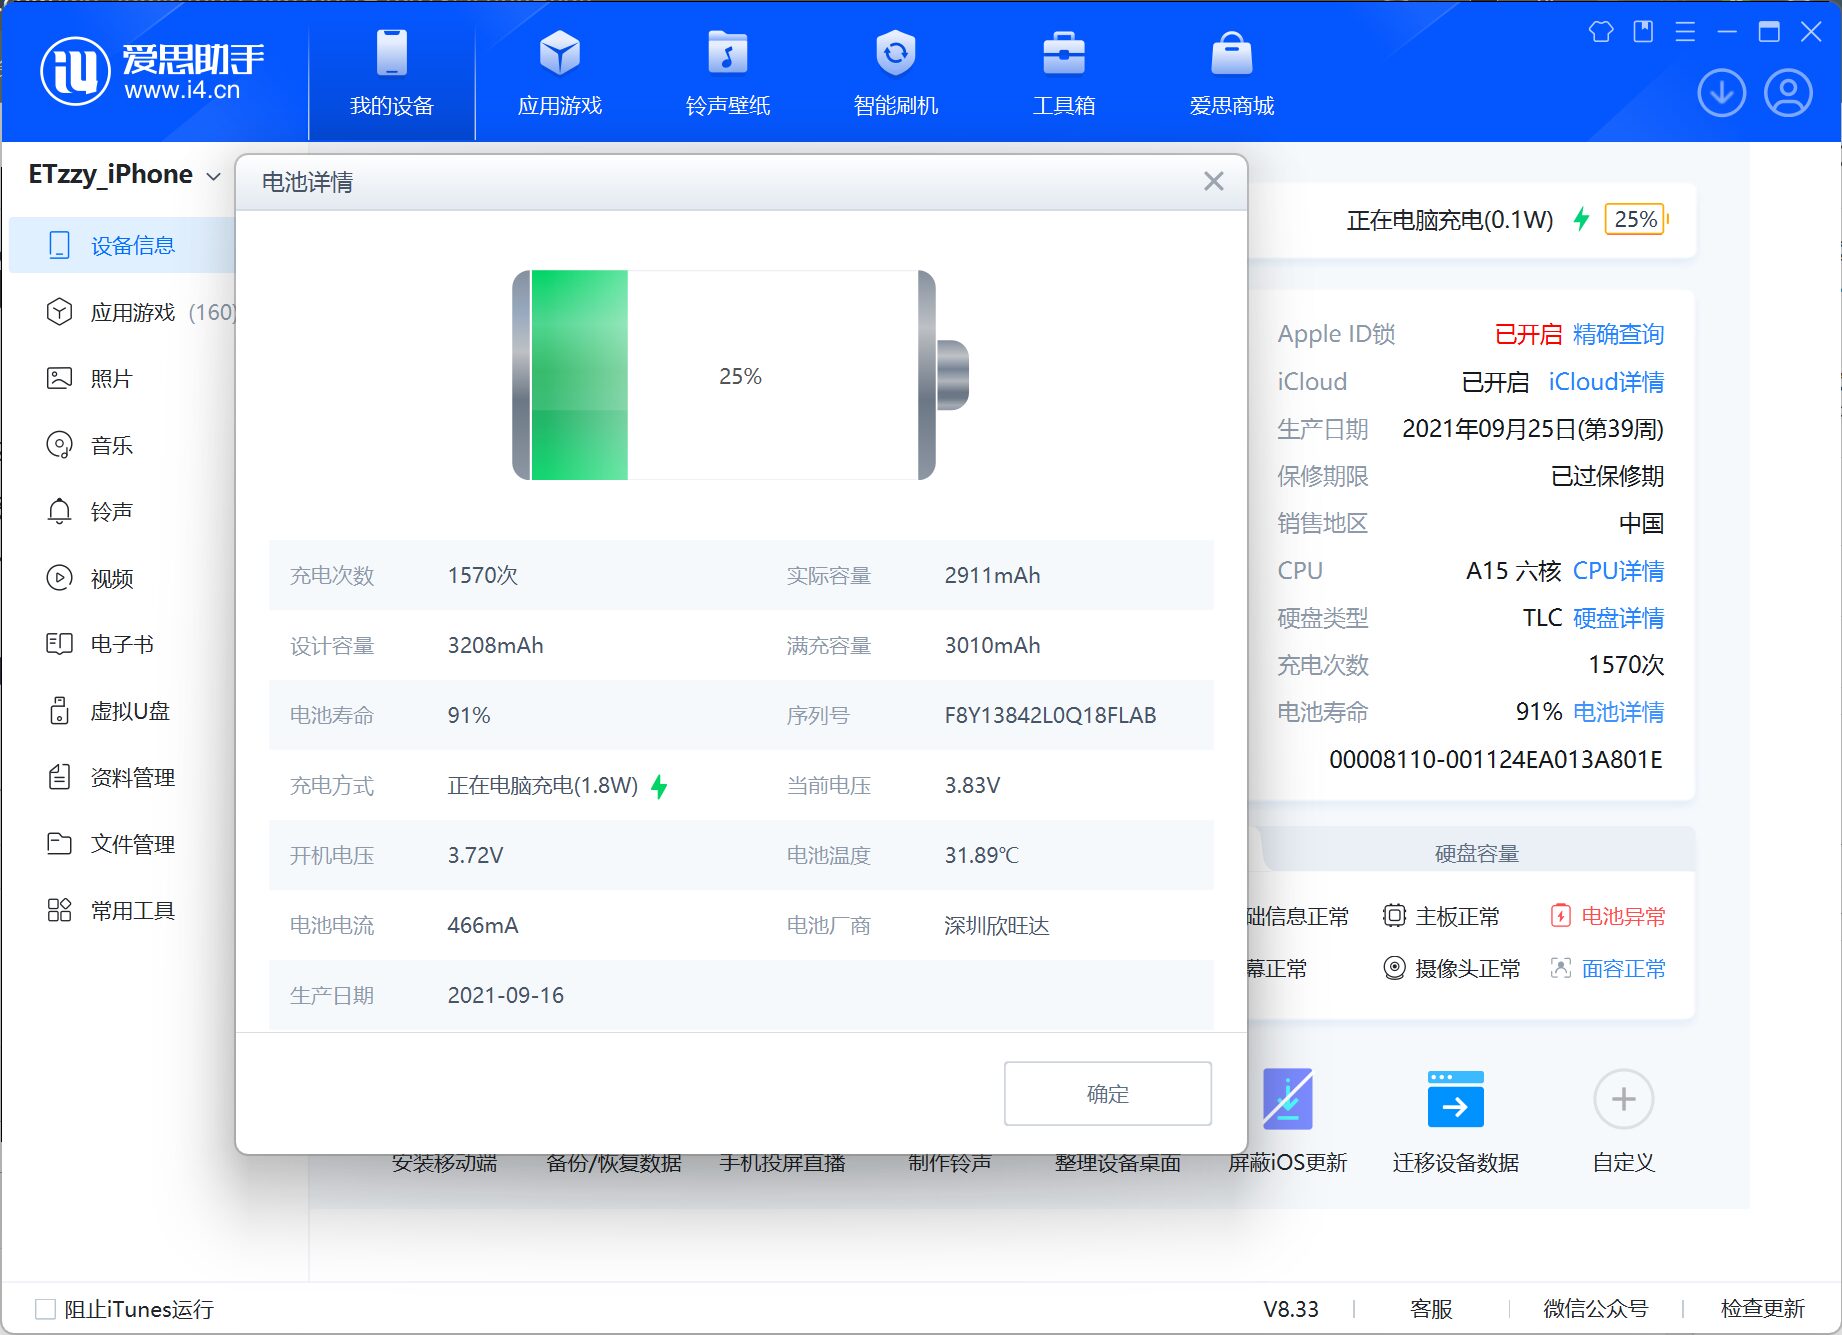Viewport: 1842px width, 1335px height.
Task: Click the 资料管理 icon in sidebar
Action: click(59, 777)
